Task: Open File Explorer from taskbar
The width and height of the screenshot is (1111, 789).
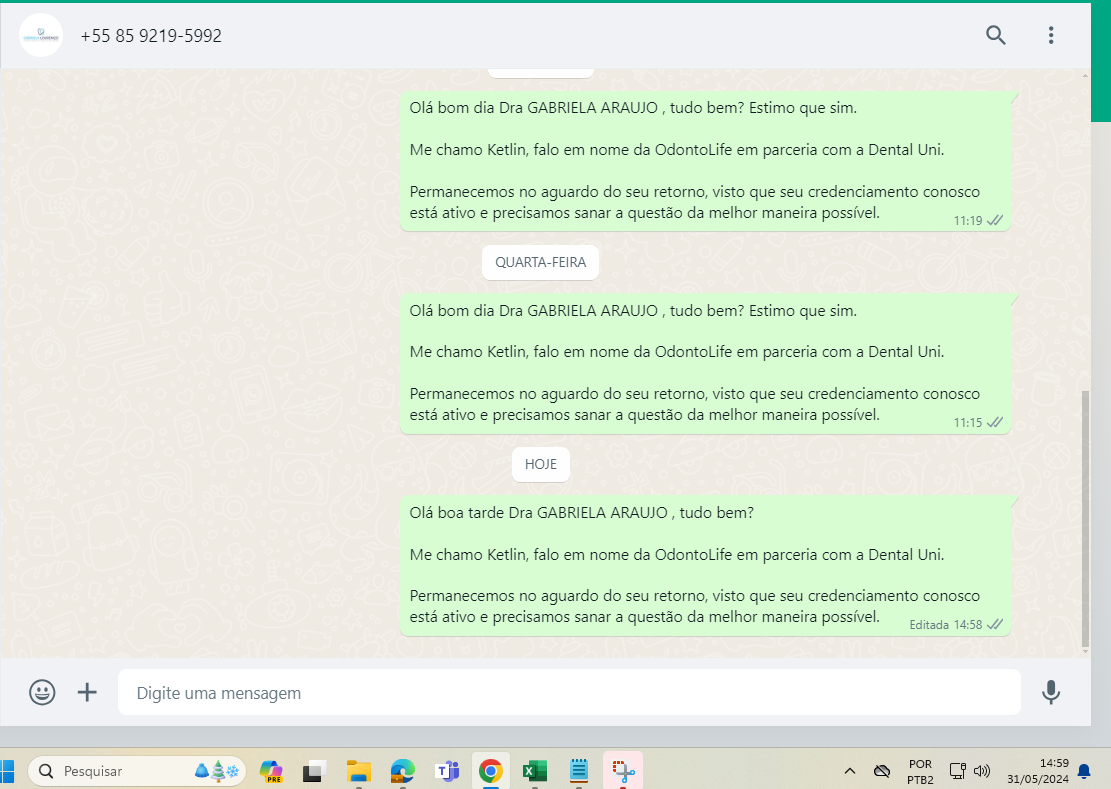Action: coord(359,771)
